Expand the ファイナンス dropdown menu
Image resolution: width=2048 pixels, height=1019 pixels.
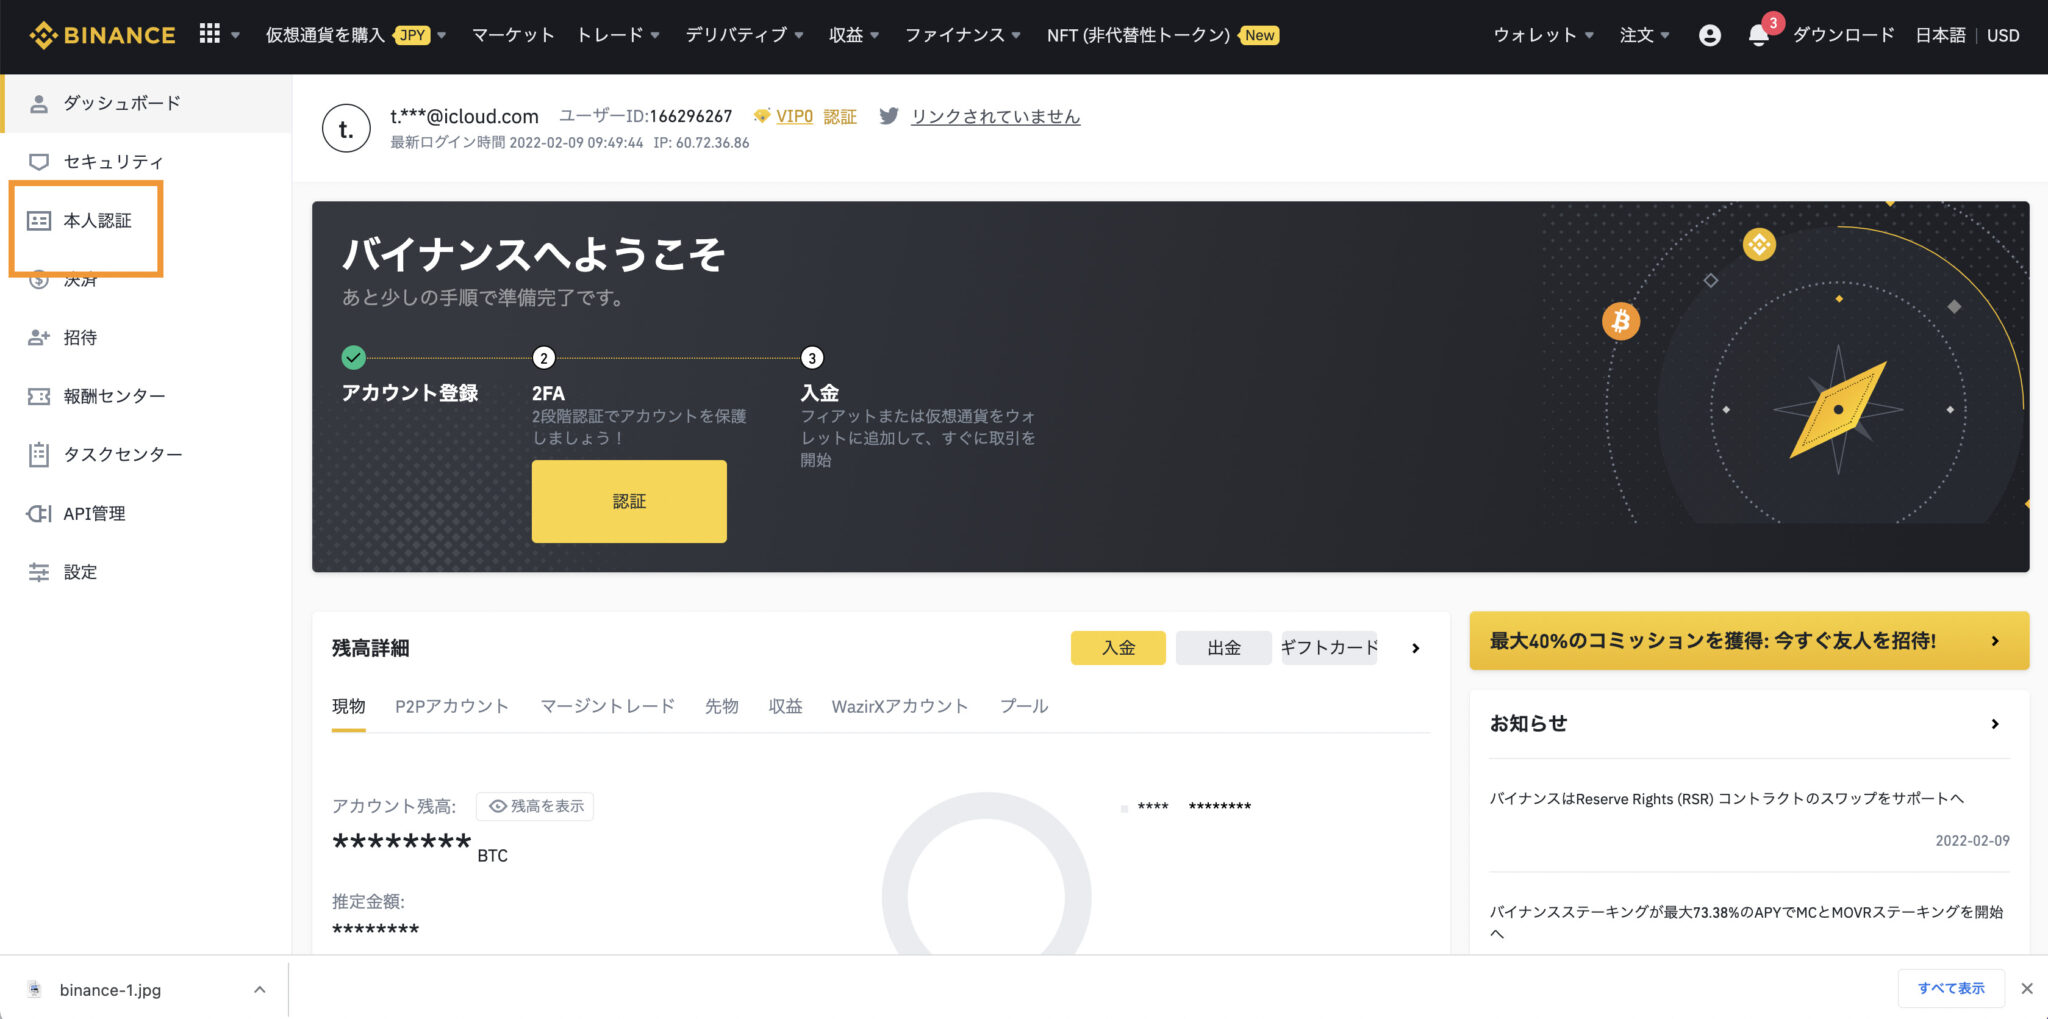tap(962, 35)
